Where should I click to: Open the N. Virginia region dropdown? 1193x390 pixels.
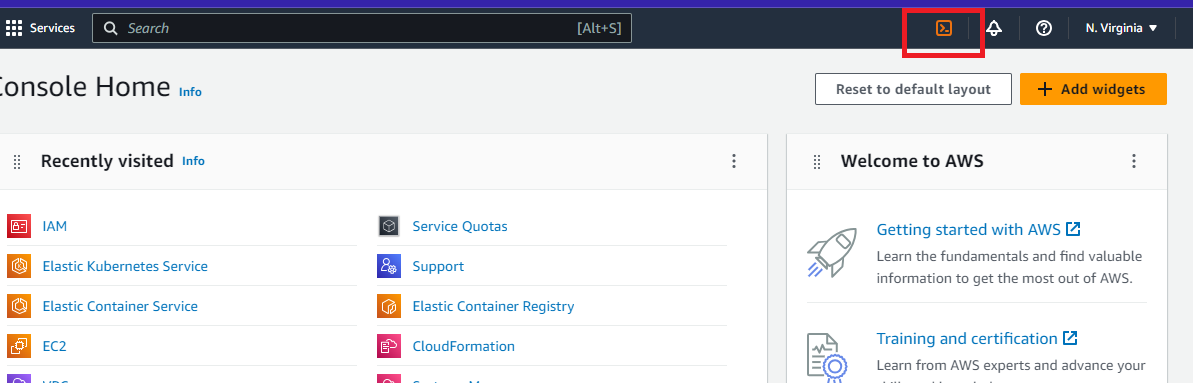(1121, 28)
